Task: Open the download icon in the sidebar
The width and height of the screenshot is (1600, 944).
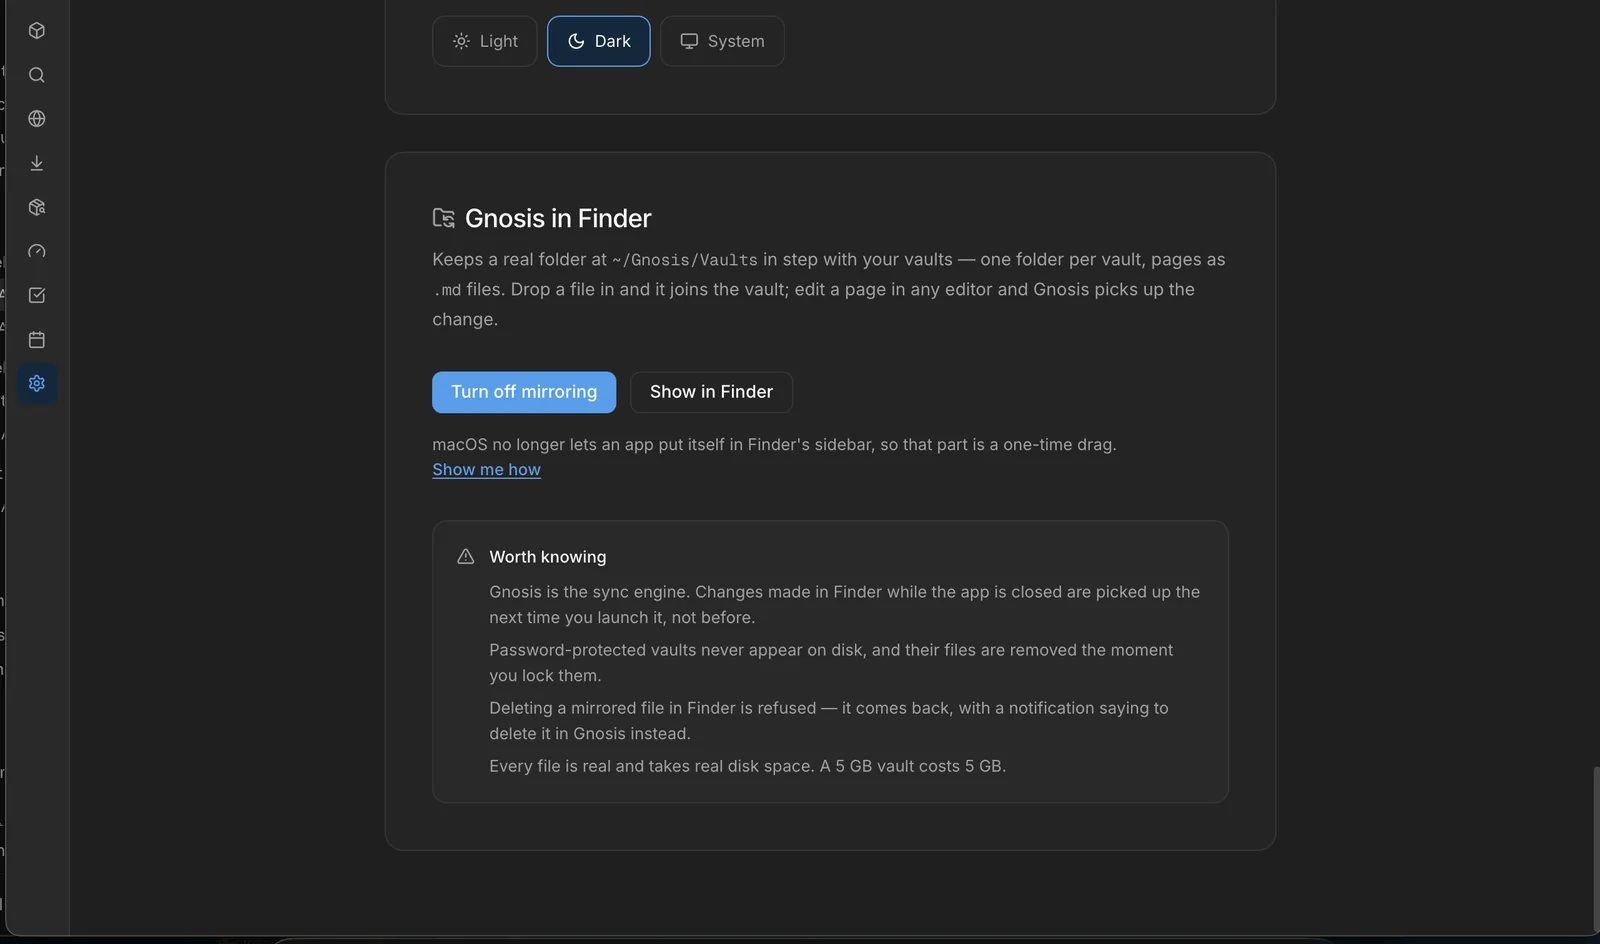Action: (37, 163)
